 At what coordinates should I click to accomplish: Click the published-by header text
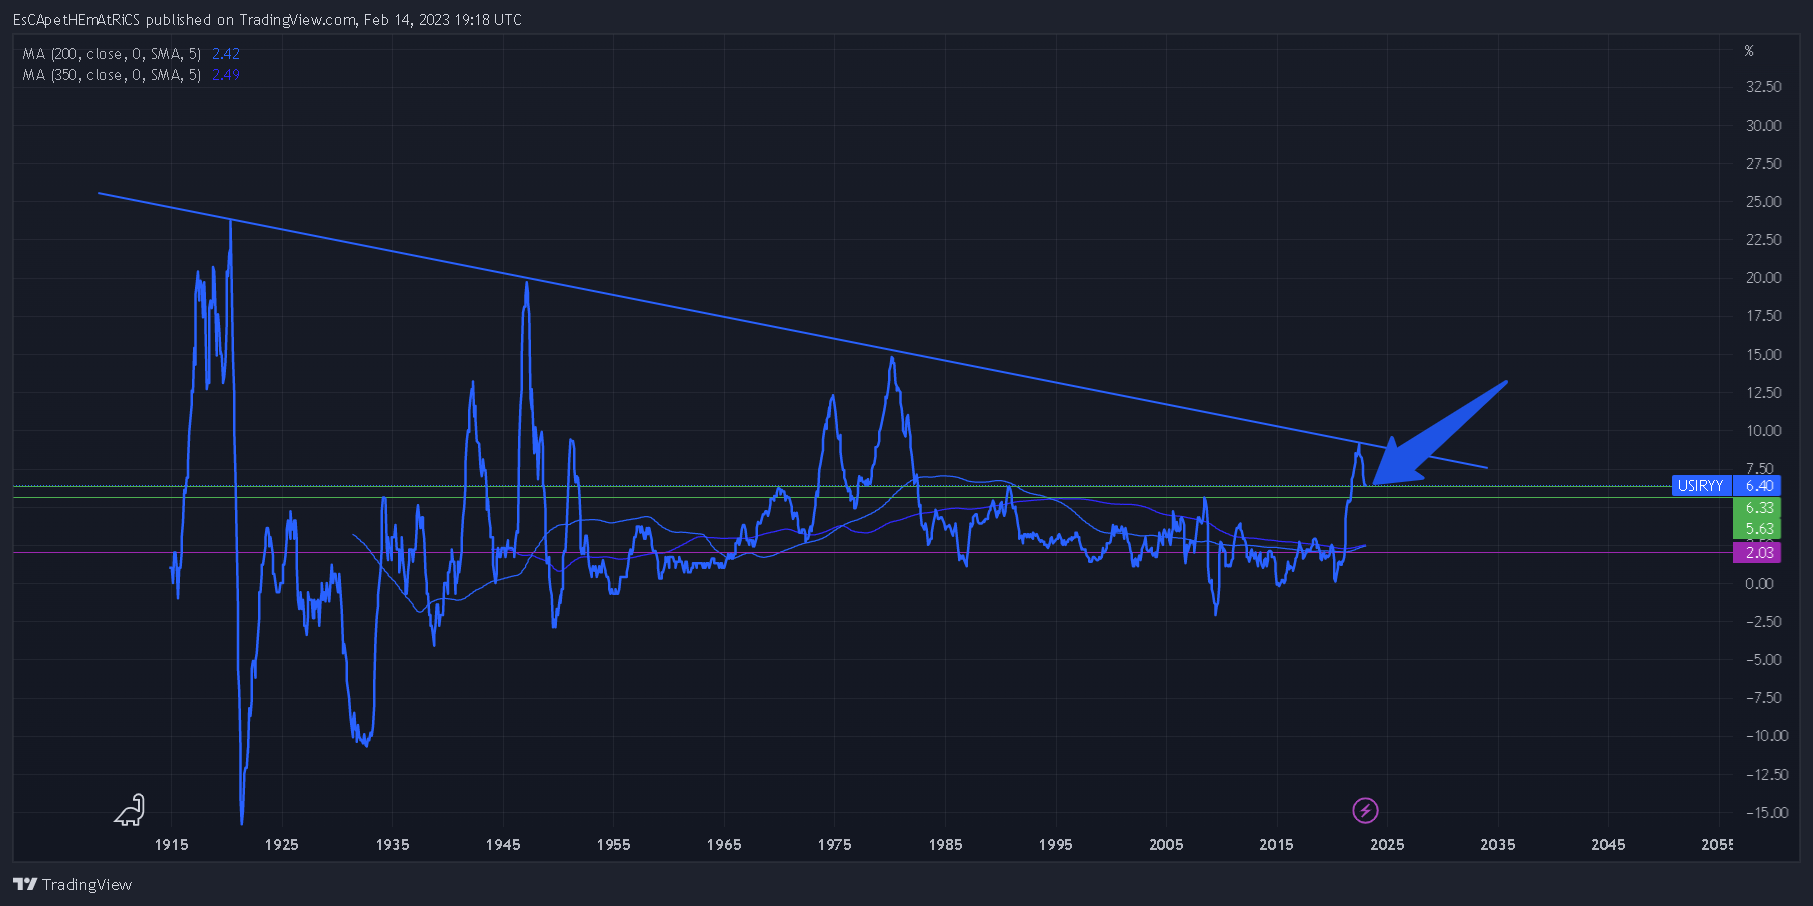coord(267,20)
